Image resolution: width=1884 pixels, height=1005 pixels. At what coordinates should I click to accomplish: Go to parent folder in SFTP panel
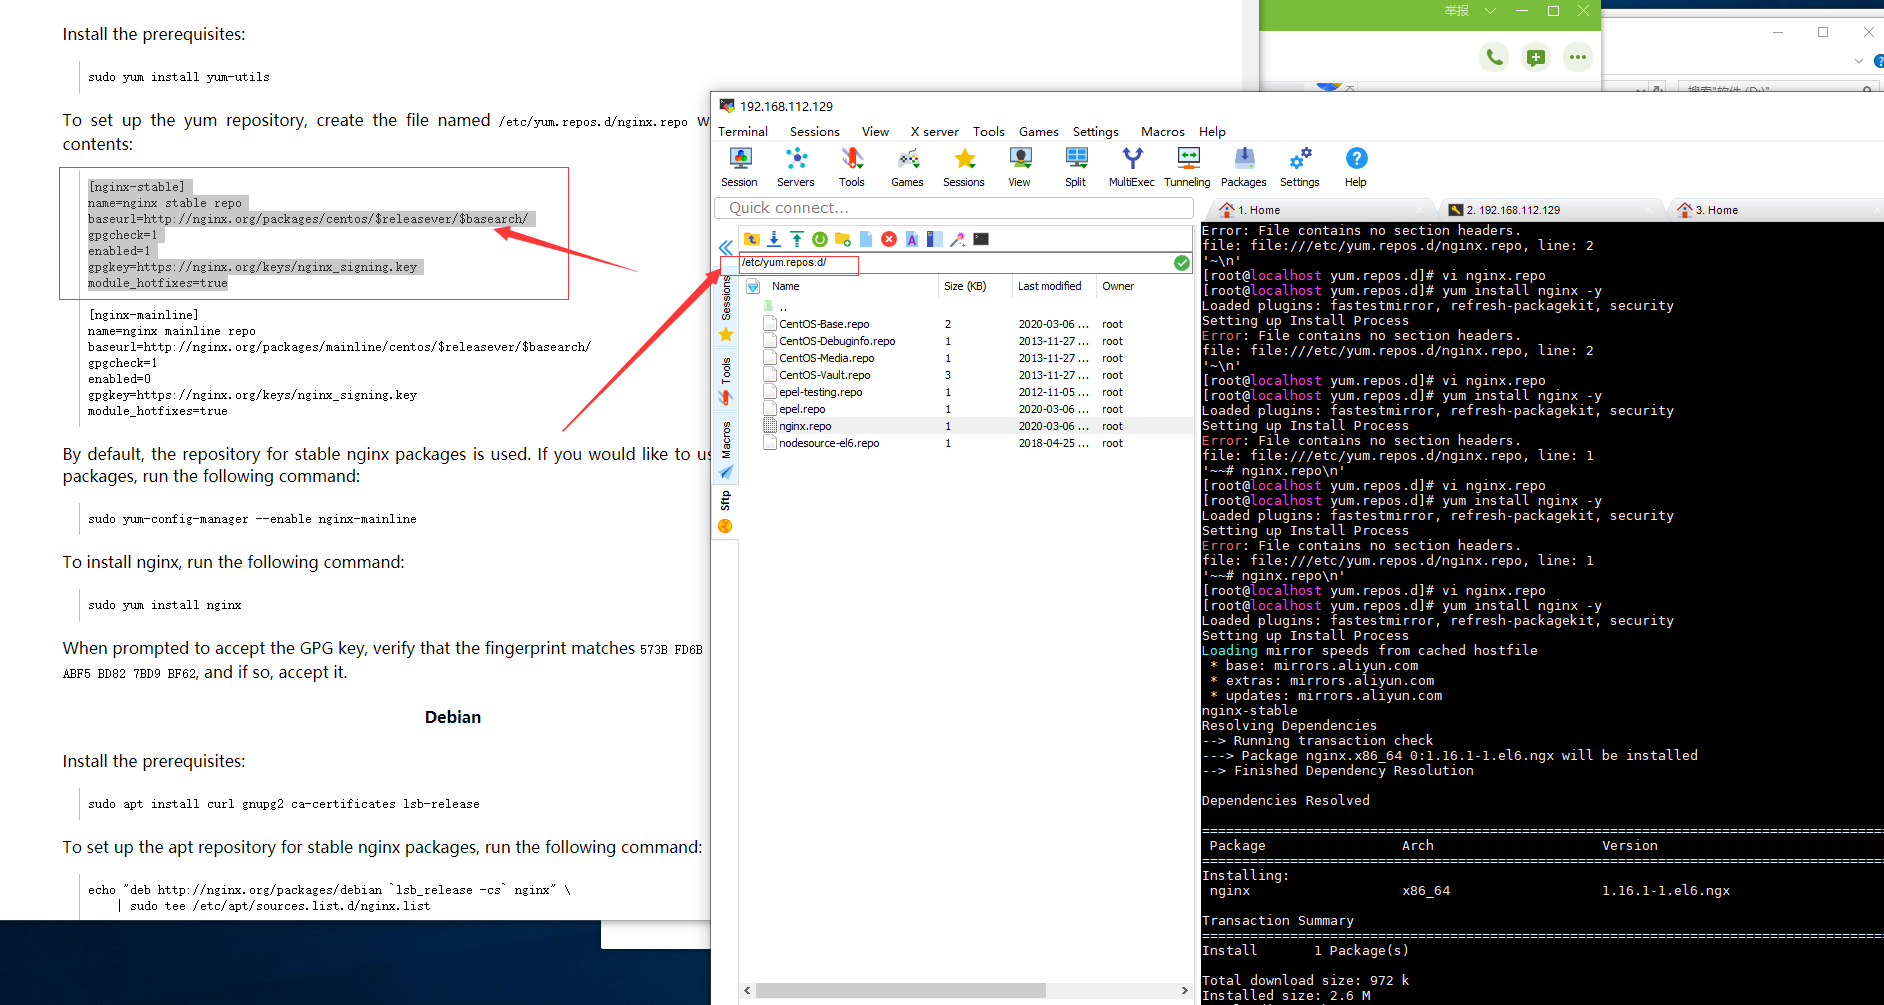752,239
